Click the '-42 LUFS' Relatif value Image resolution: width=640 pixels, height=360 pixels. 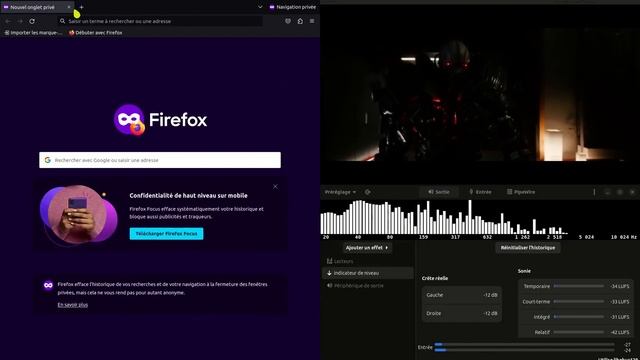pyautogui.click(x=620, y=332)
